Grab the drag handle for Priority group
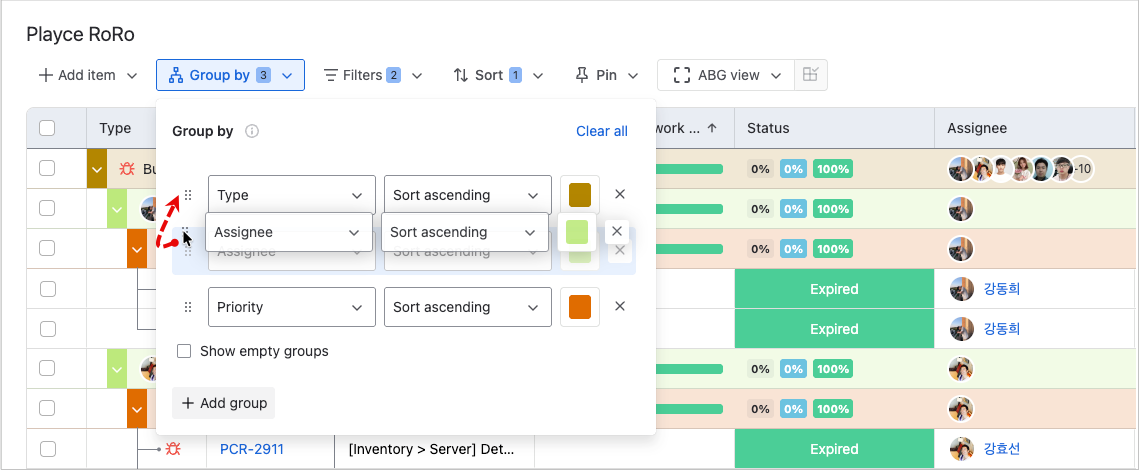This screenshot has height=470, width=1139. [188, 307]
